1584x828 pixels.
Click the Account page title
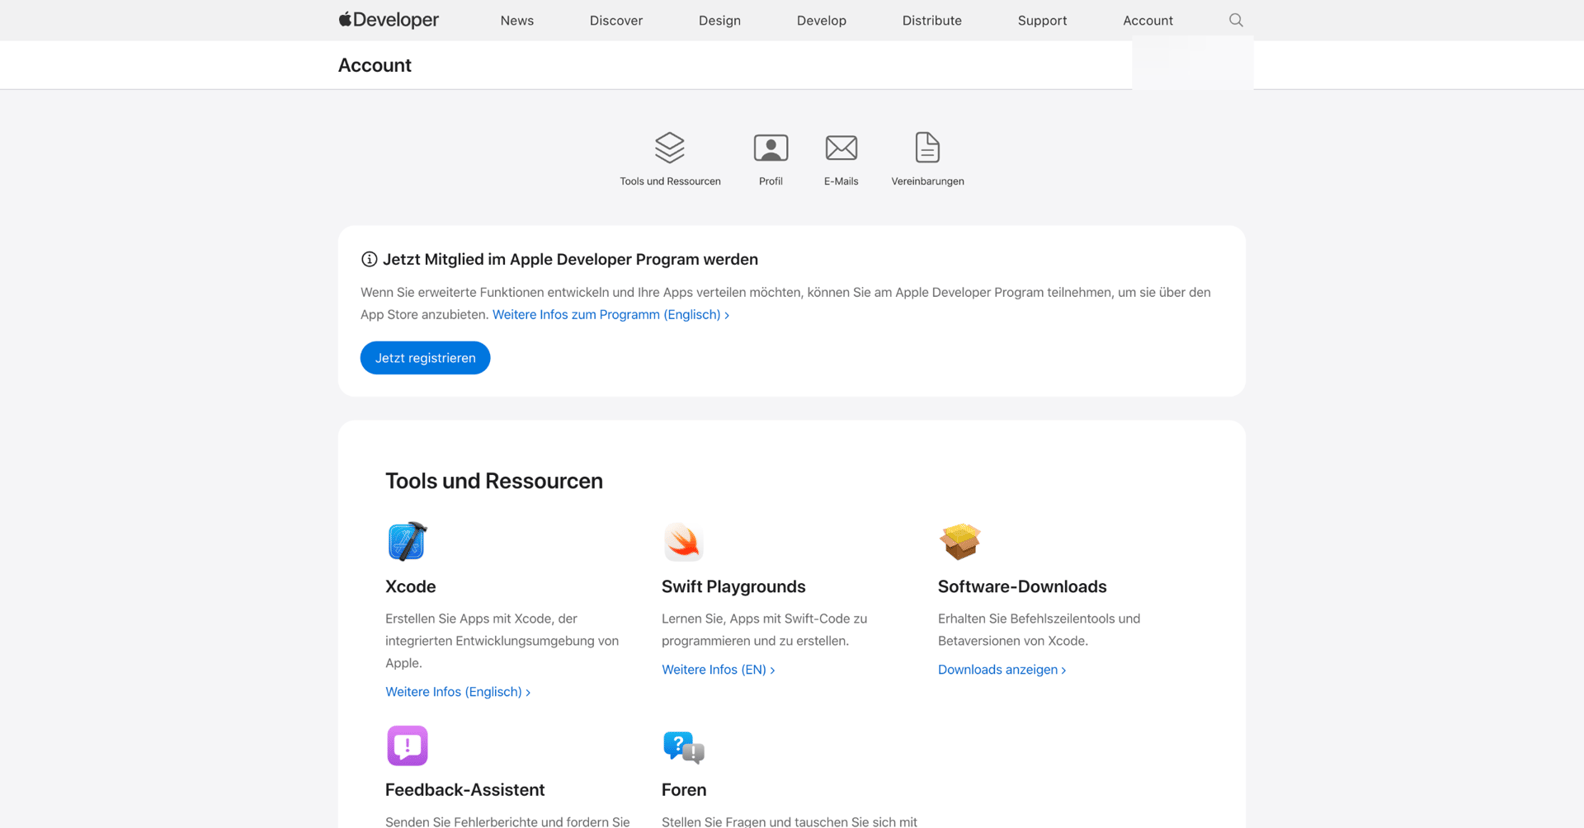click(x=375, y=65)
